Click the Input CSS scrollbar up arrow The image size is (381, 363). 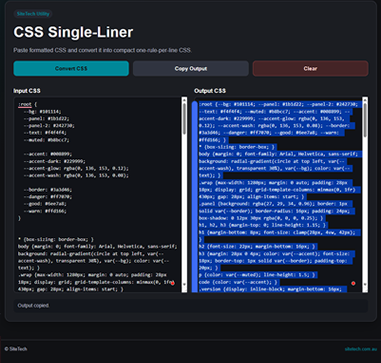(184, 100)
